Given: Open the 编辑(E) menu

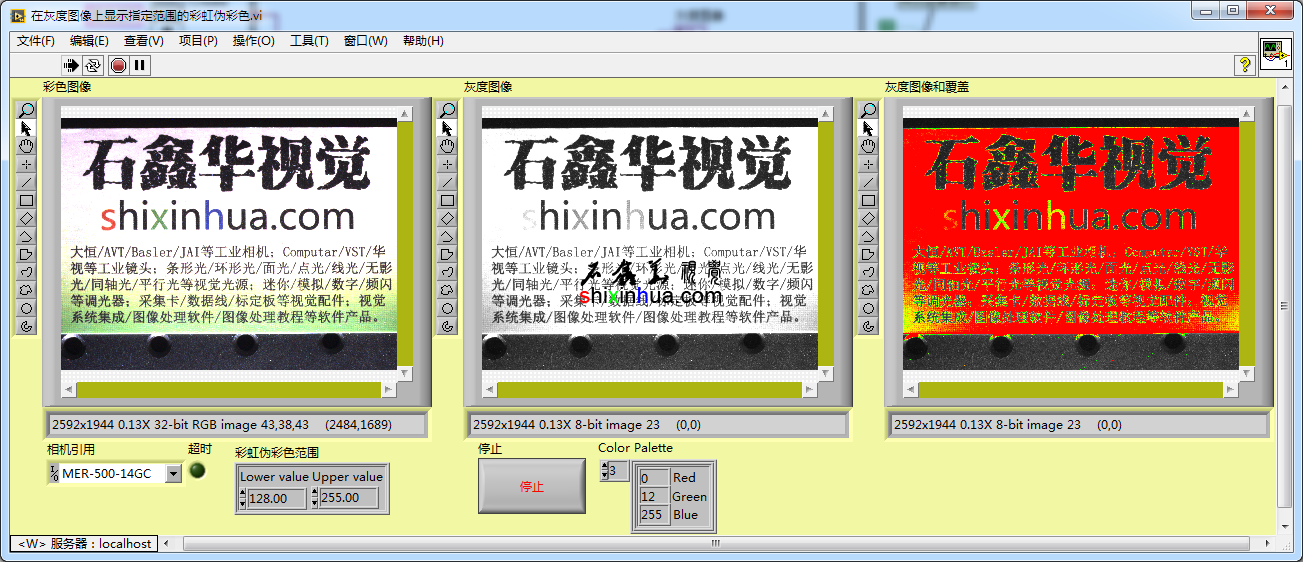Looking at the screenshot, I should click(x=89, y=41).
